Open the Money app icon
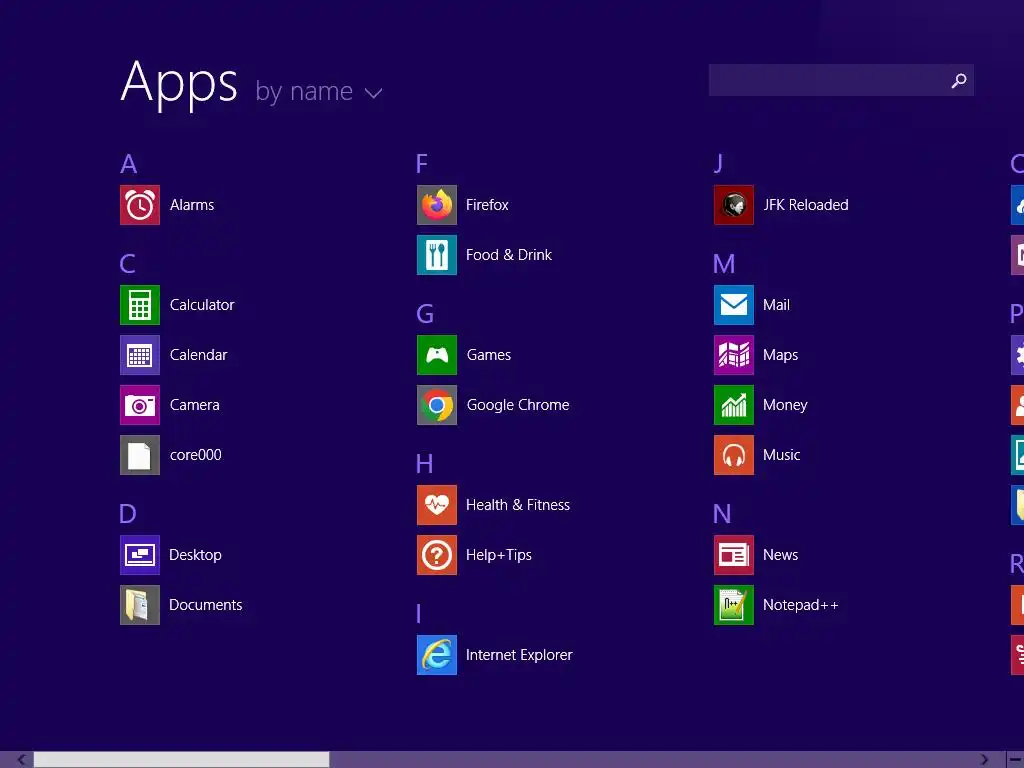 click(x=734, y=405)
